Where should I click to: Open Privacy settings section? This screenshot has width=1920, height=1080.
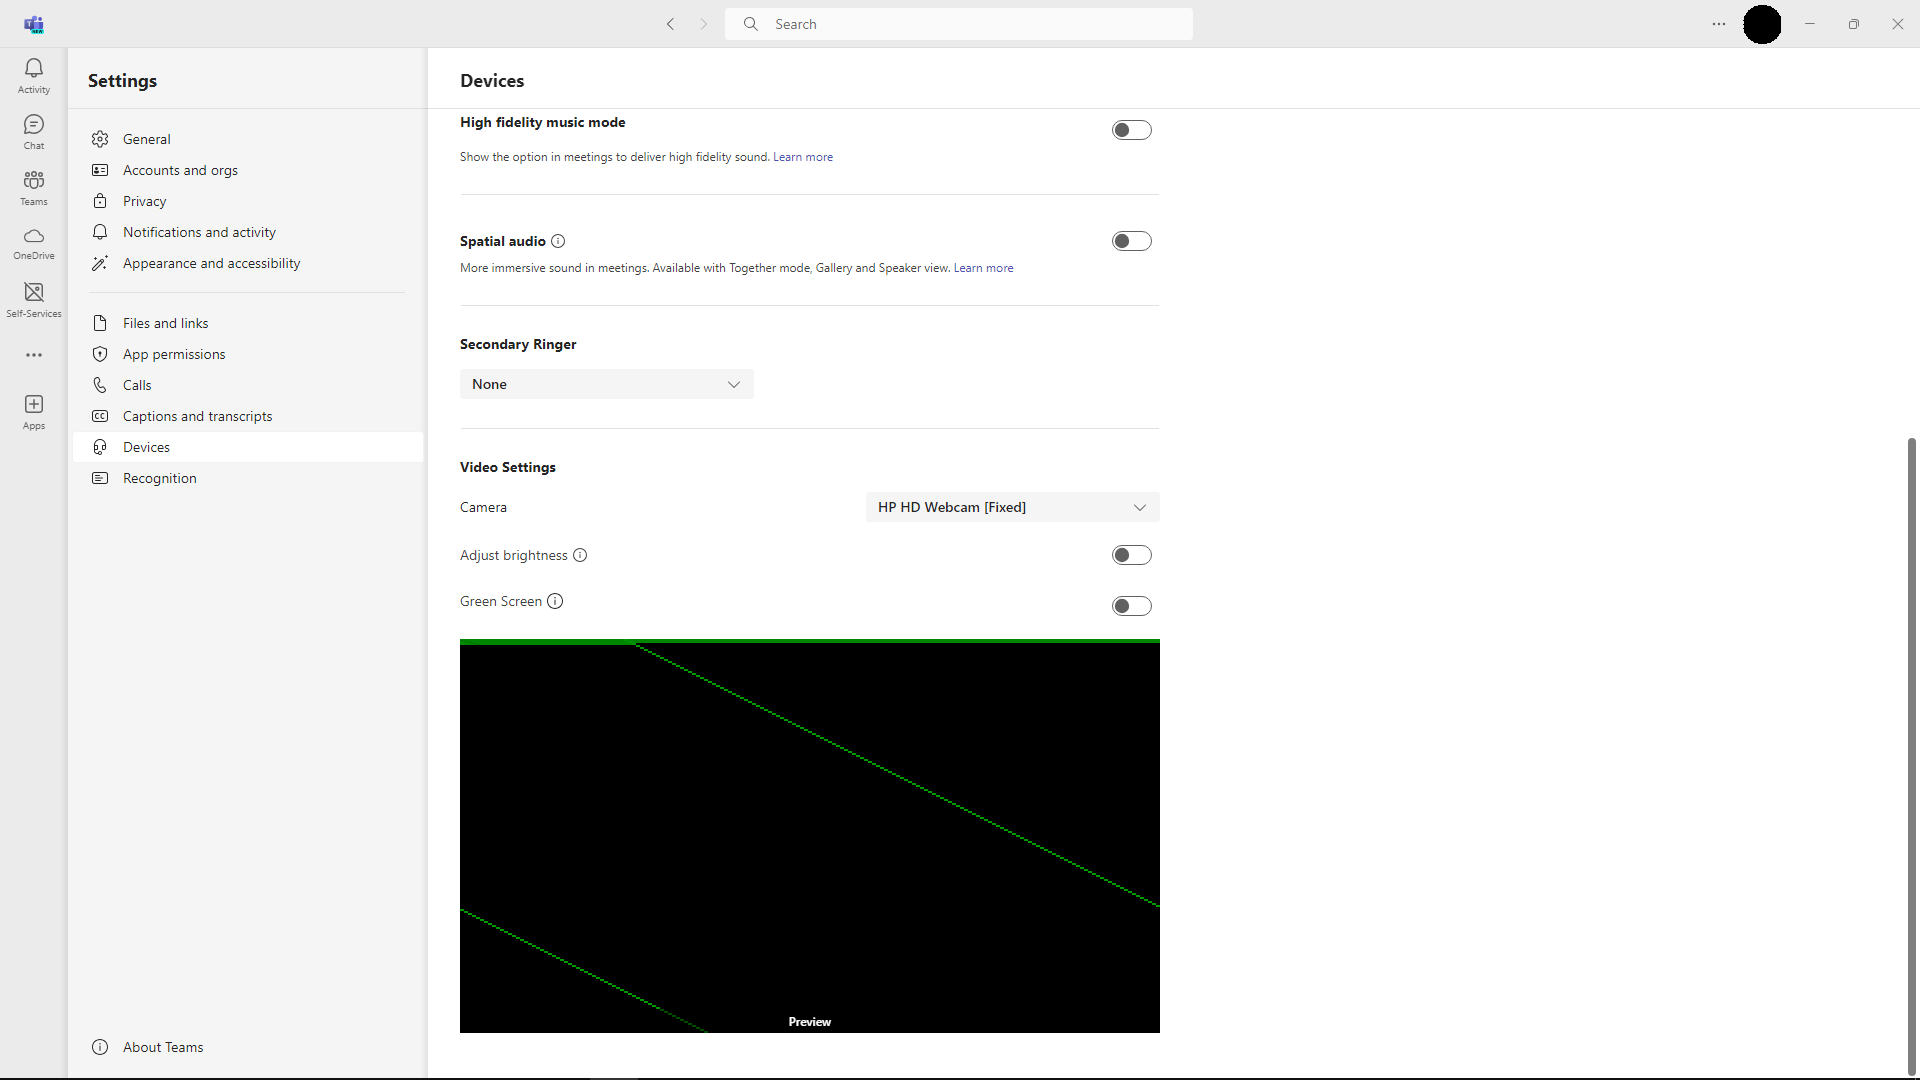click(144, 201)
